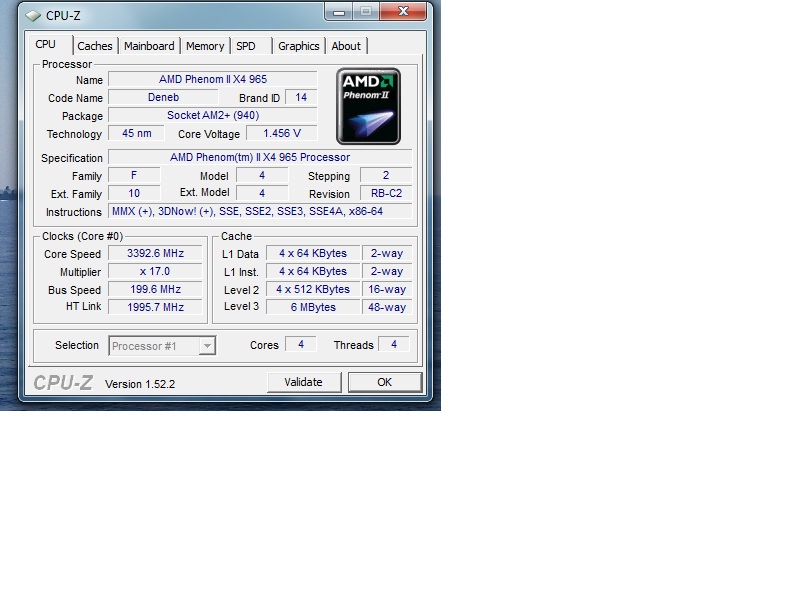Click the instructions list starting with 'MMX (+)'
Image resolution: width=800 pixels, height=600 pixels.
pos(260,211)
